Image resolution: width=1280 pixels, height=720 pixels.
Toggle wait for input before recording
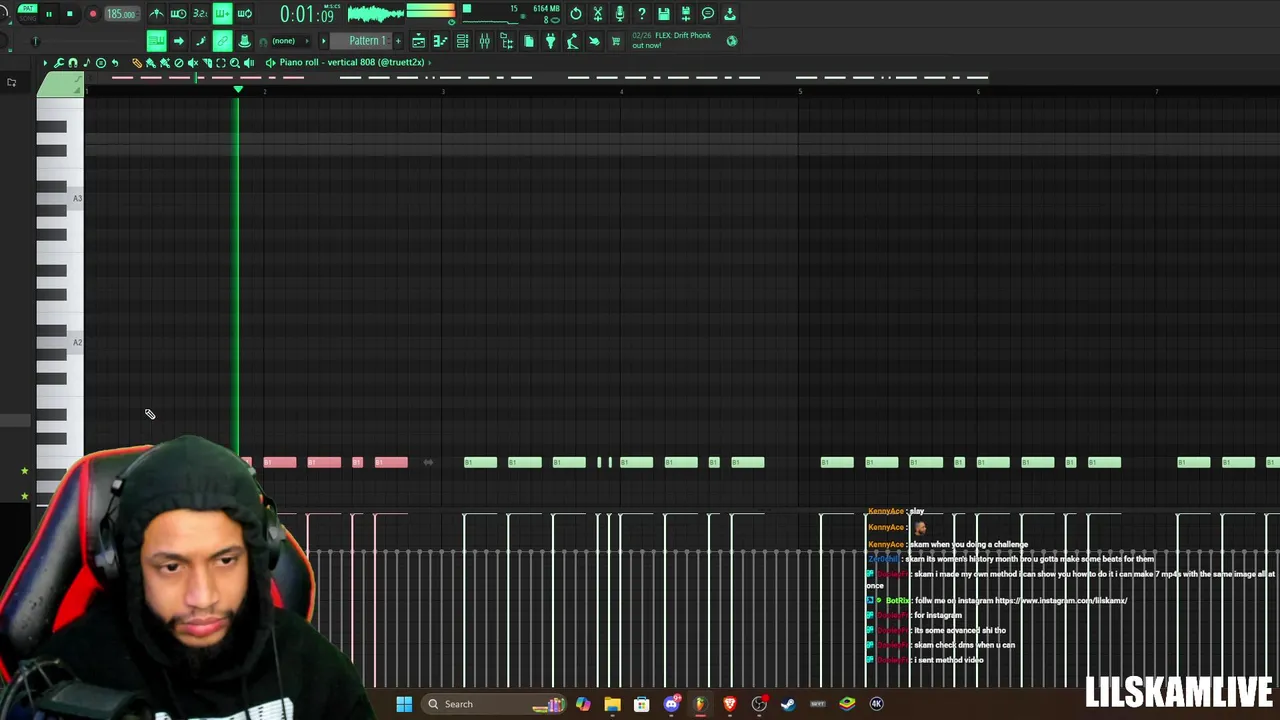(x=178, y=14)
